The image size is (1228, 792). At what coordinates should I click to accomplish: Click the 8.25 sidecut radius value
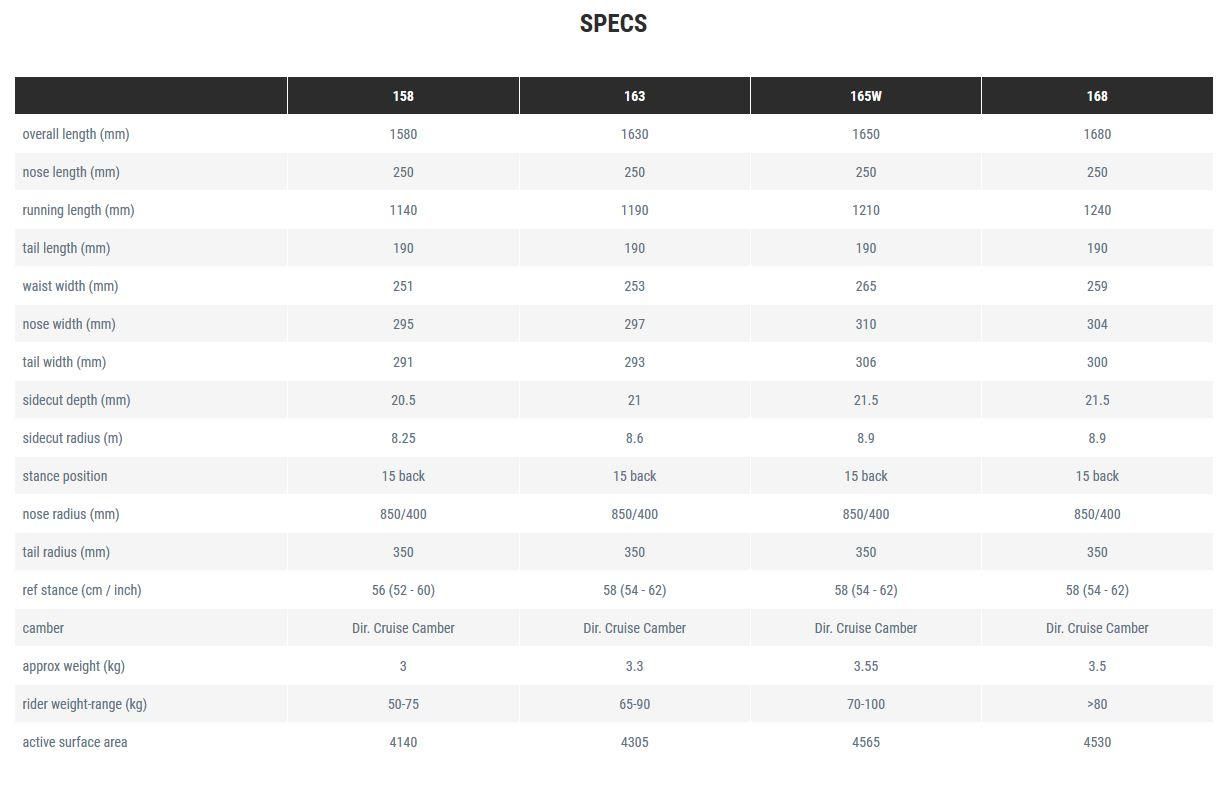coord(403,438)
